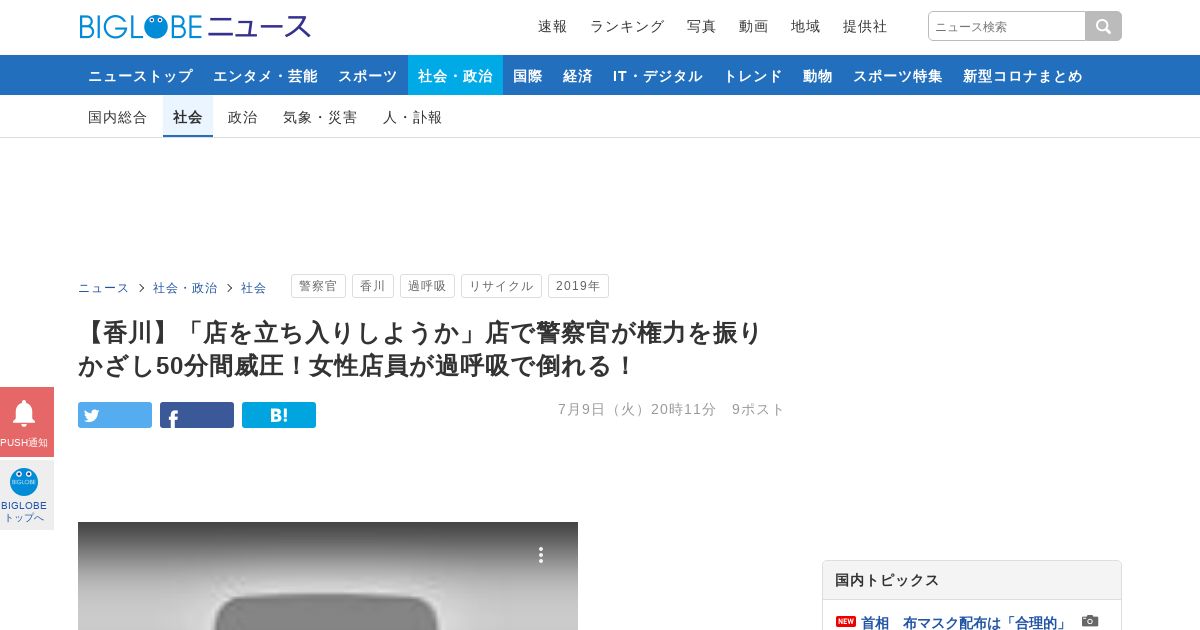Bookmark article with Hatena B! button
This screenshot has height=630, width=1200.
pyautogui.click(x=279, y=415)
